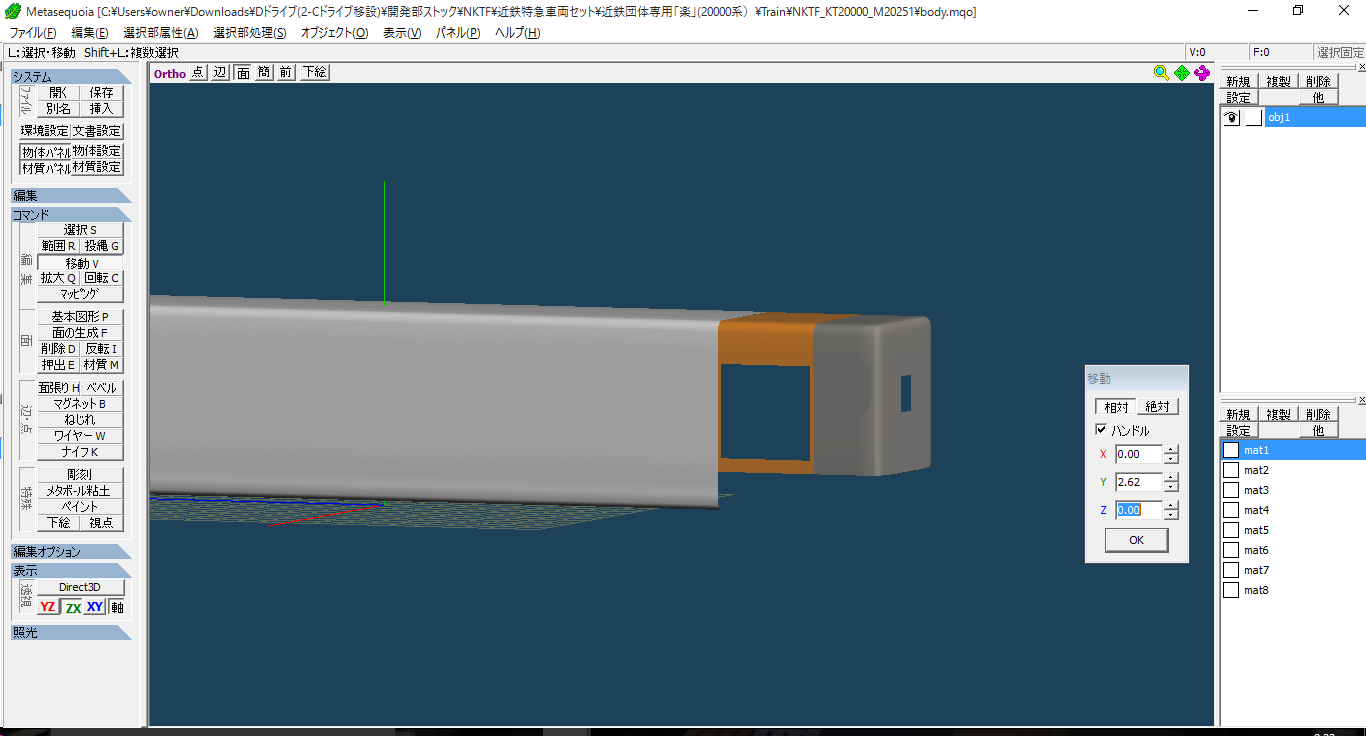
Task: Toggle 簡 simple display in viewport bar
Action: (x=264, y=72)
